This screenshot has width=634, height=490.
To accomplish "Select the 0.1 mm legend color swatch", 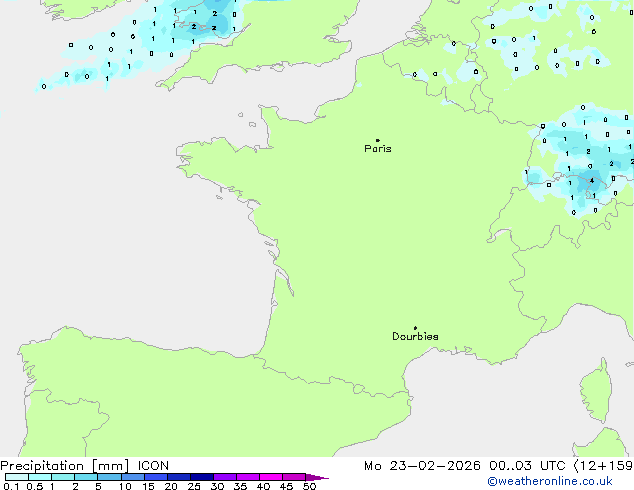I will click(x=17, y=477).
